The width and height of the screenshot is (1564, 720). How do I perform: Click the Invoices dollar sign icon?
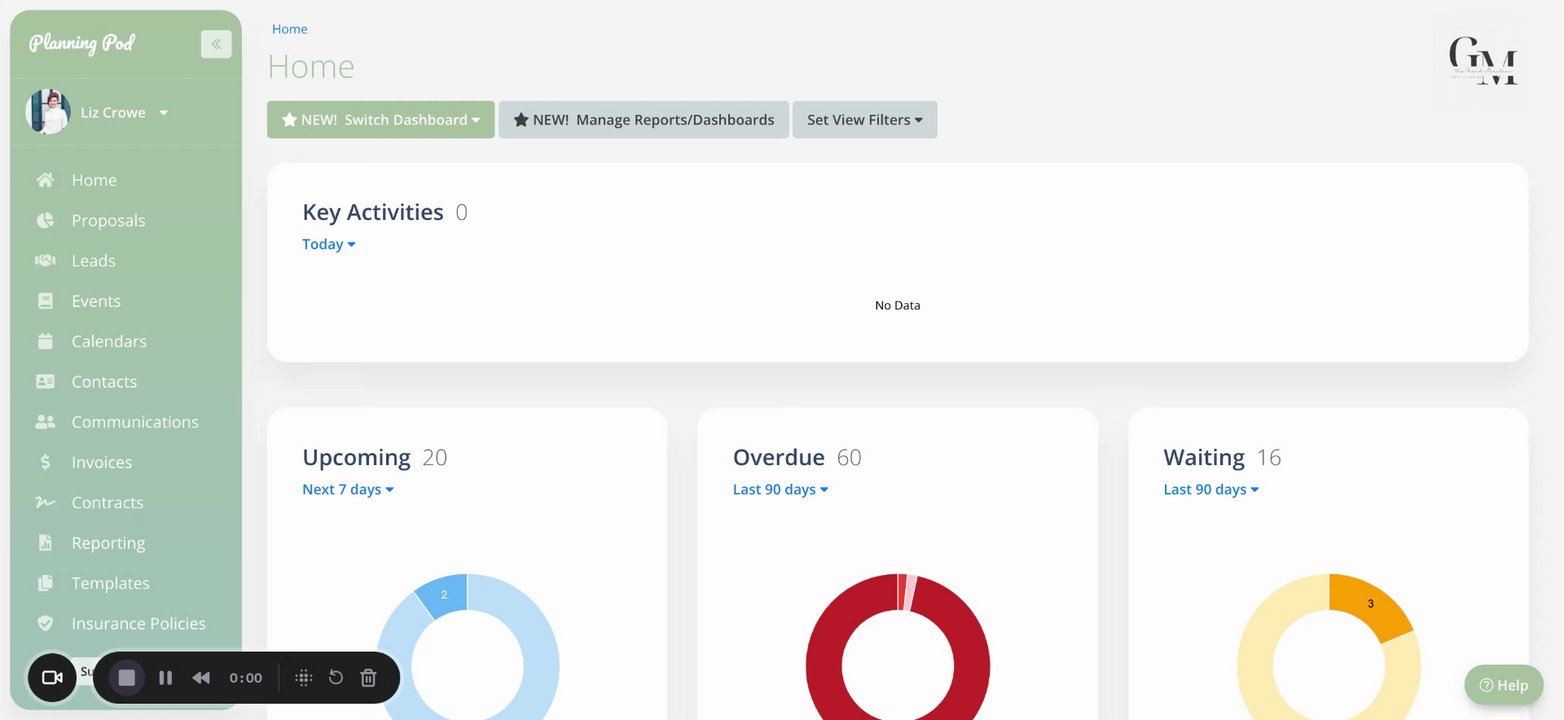coord(45,462)
